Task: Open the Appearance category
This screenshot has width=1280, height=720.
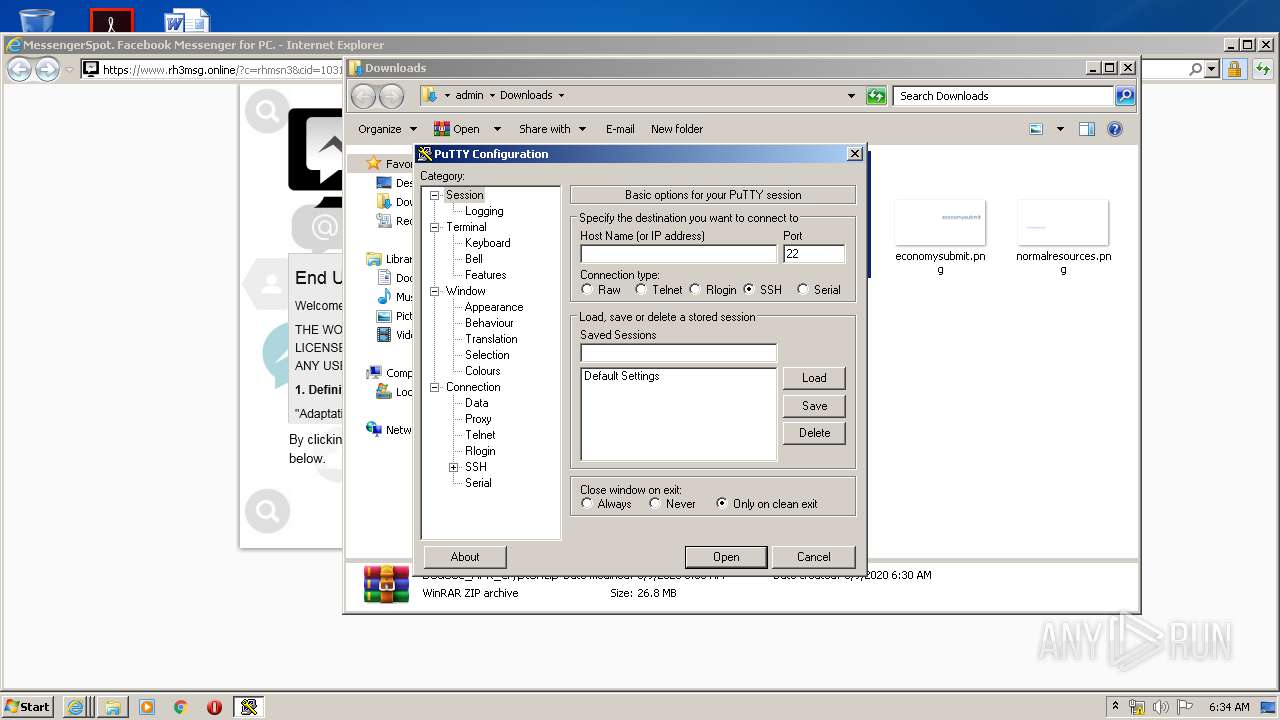Action: pos(494,307)
